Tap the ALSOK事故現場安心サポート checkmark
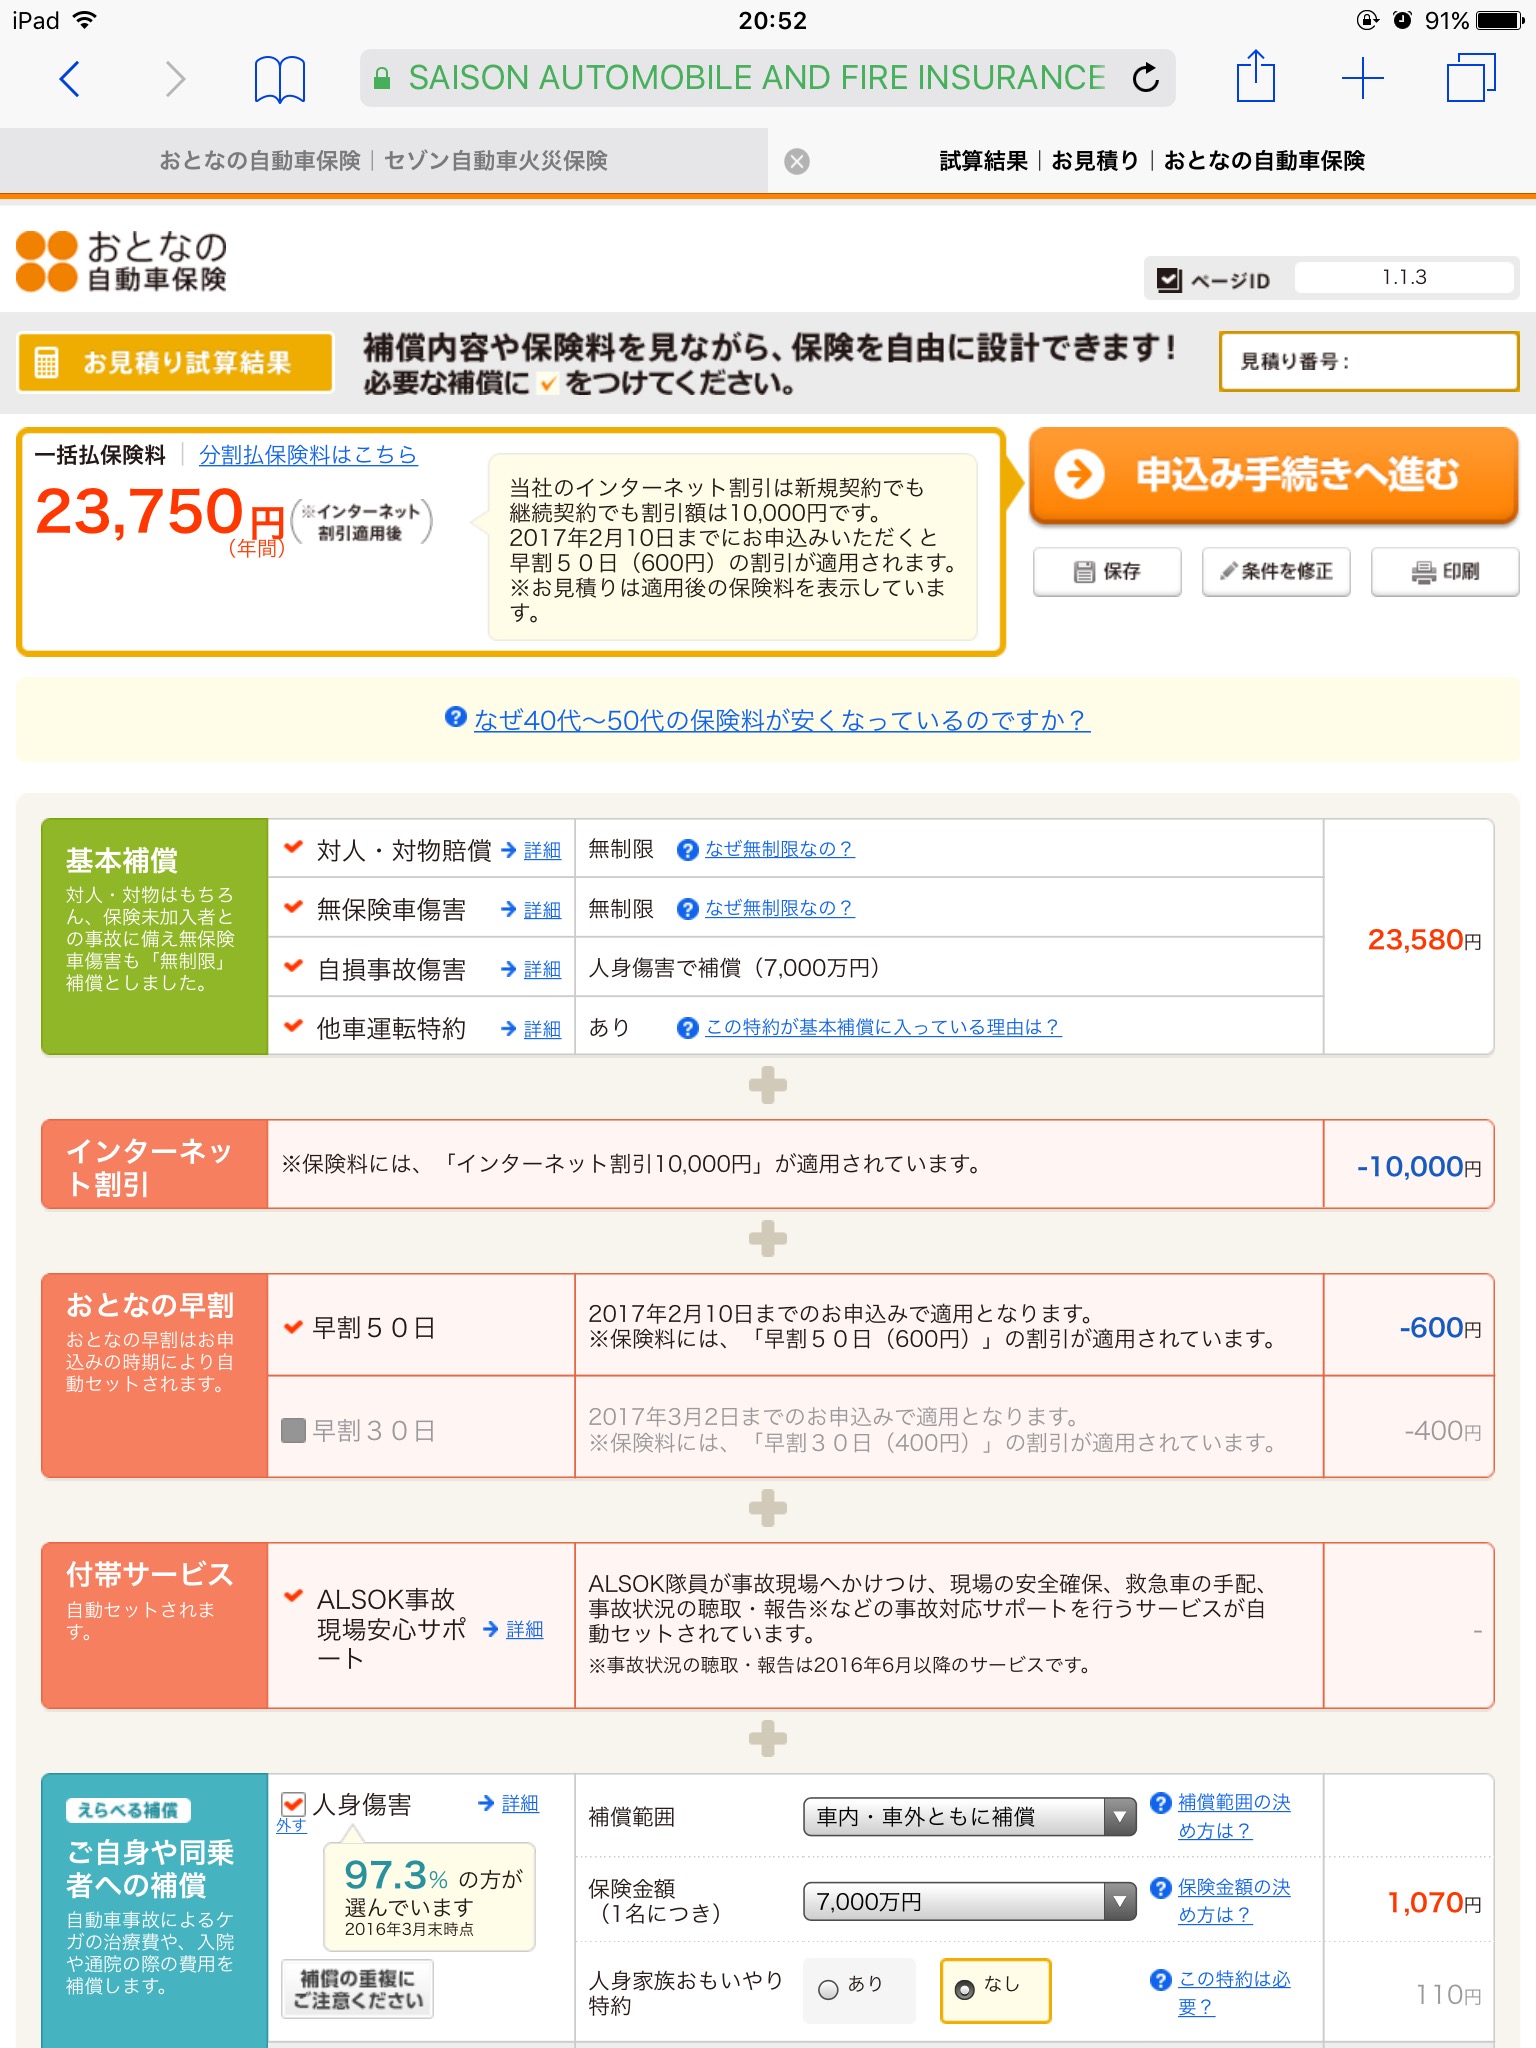1536x2048 pixels. click(293, 1596)
